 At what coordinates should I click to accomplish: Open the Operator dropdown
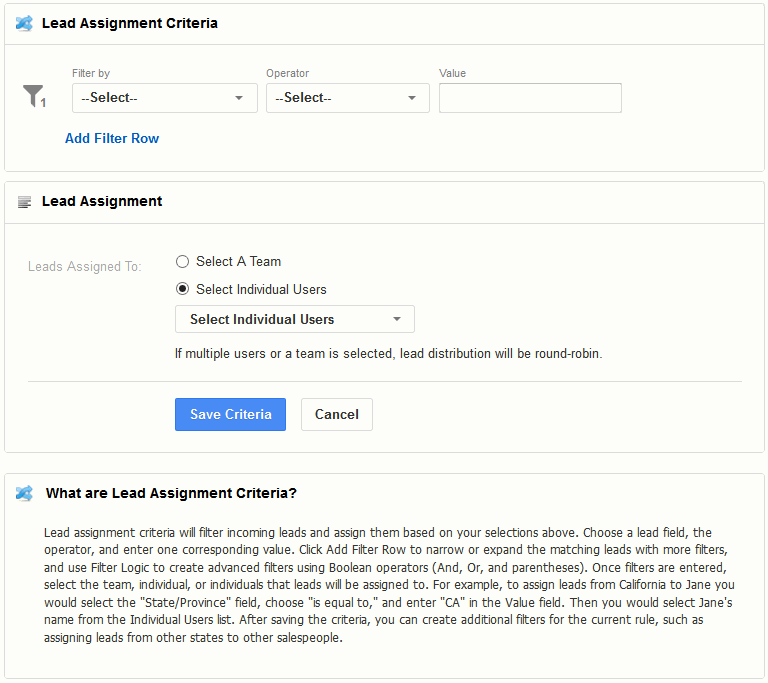pos(348,98)
